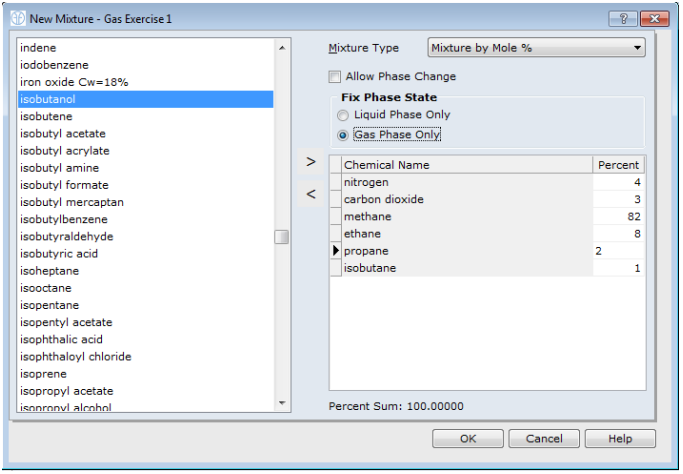
Task: Edit the propane percent field
Action: (x=616, y=251)
